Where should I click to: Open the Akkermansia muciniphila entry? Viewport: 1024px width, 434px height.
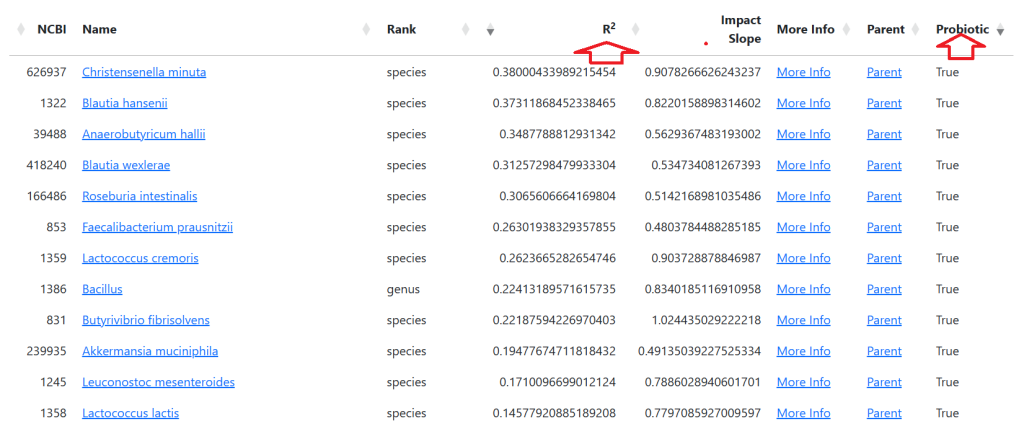[x=150, y=351]
